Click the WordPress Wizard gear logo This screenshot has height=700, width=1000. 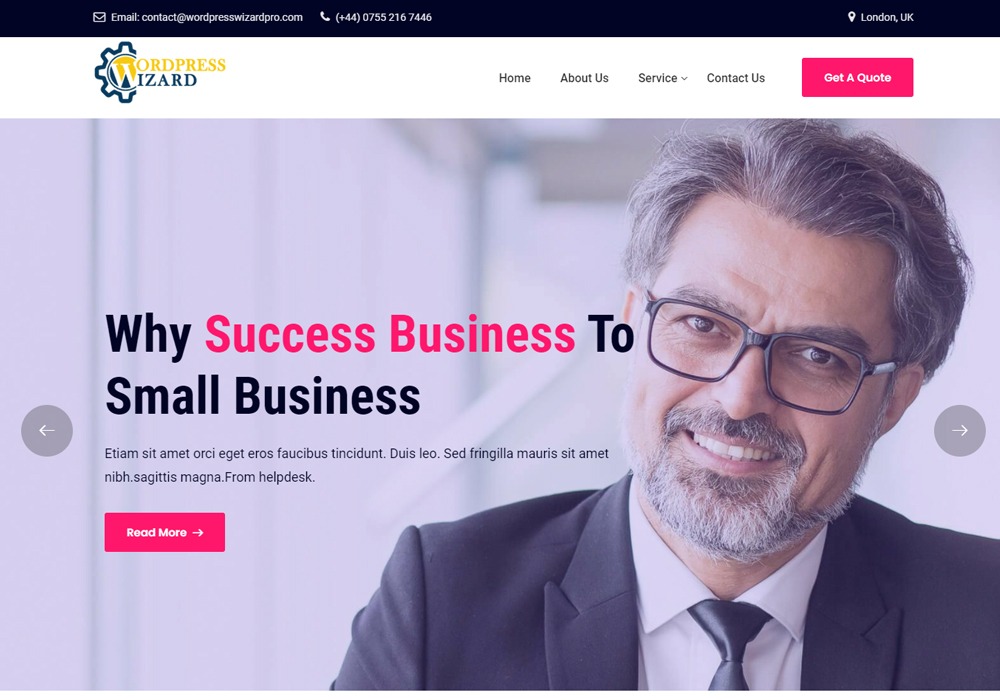pos(160,72)
